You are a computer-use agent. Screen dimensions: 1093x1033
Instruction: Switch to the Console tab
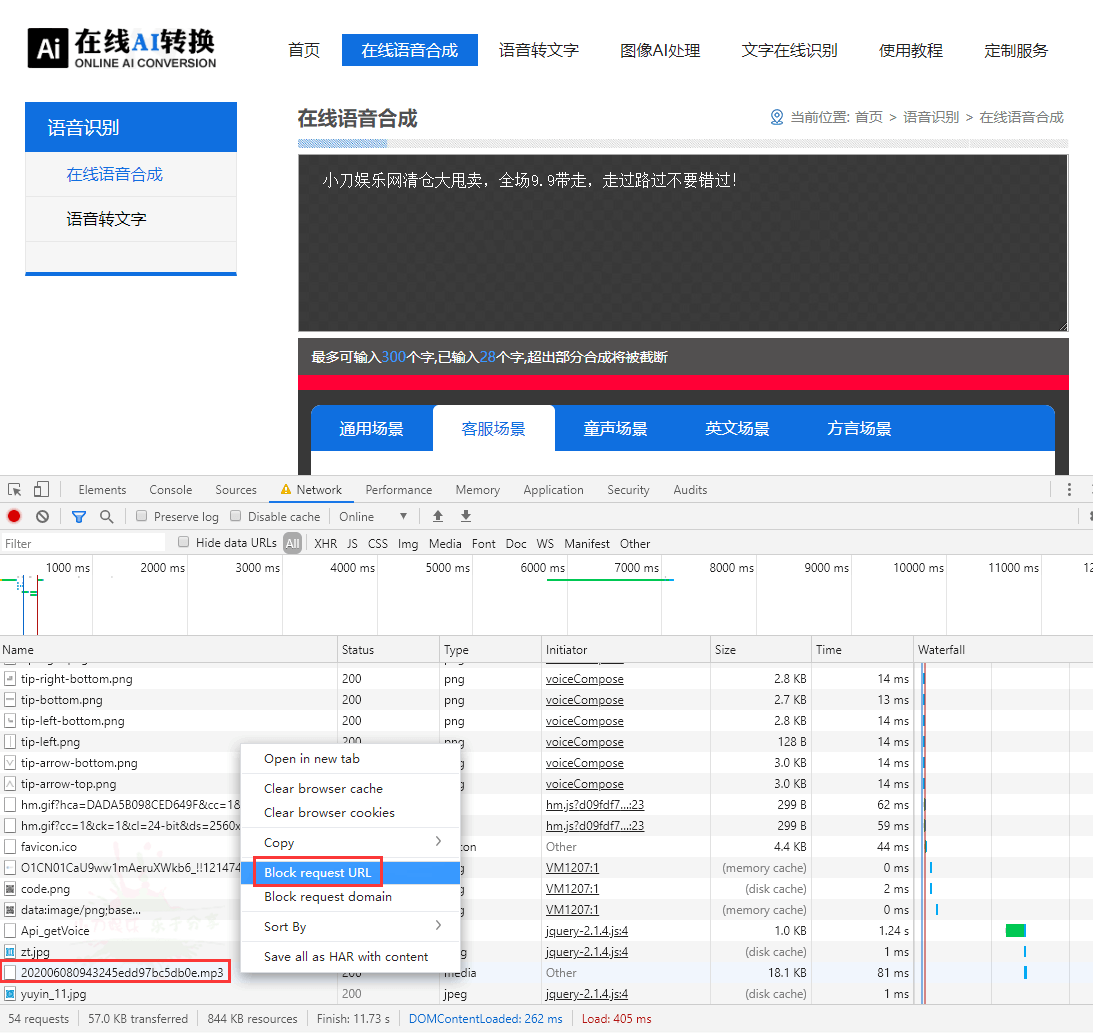tap(170, 490)
